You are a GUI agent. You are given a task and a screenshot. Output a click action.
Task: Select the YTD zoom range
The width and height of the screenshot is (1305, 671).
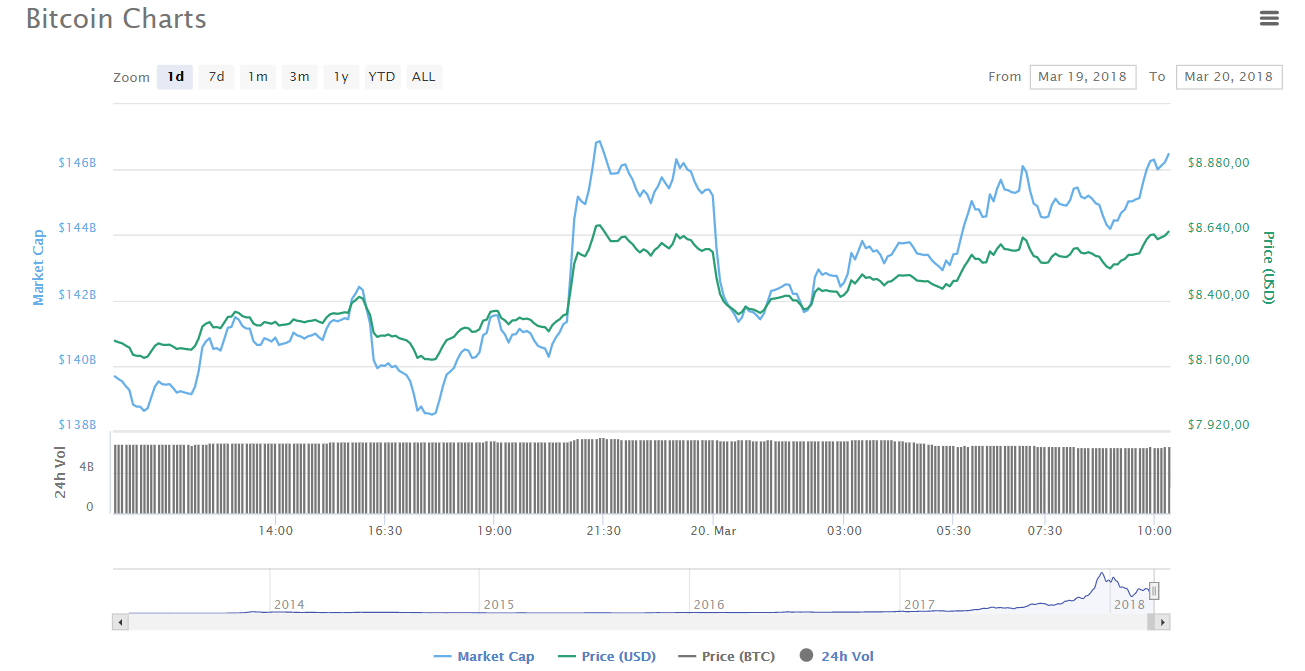click(382, 77)
